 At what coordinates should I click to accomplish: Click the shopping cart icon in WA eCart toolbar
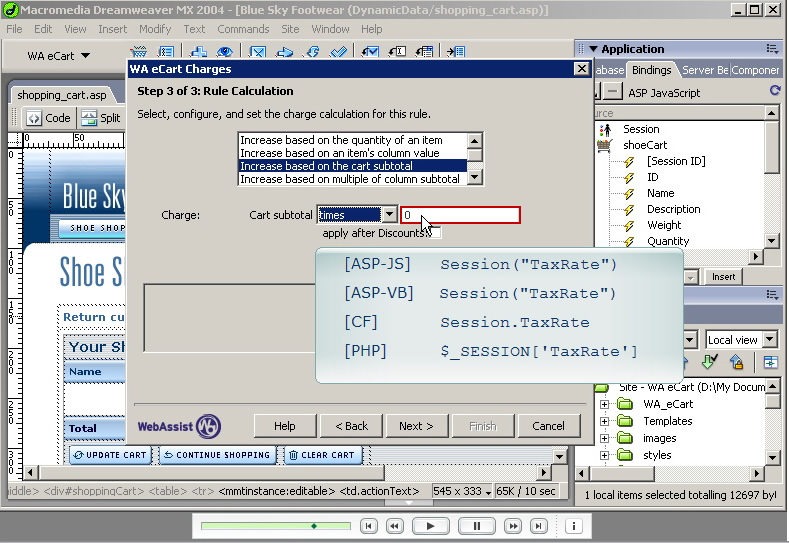(138, 52)
